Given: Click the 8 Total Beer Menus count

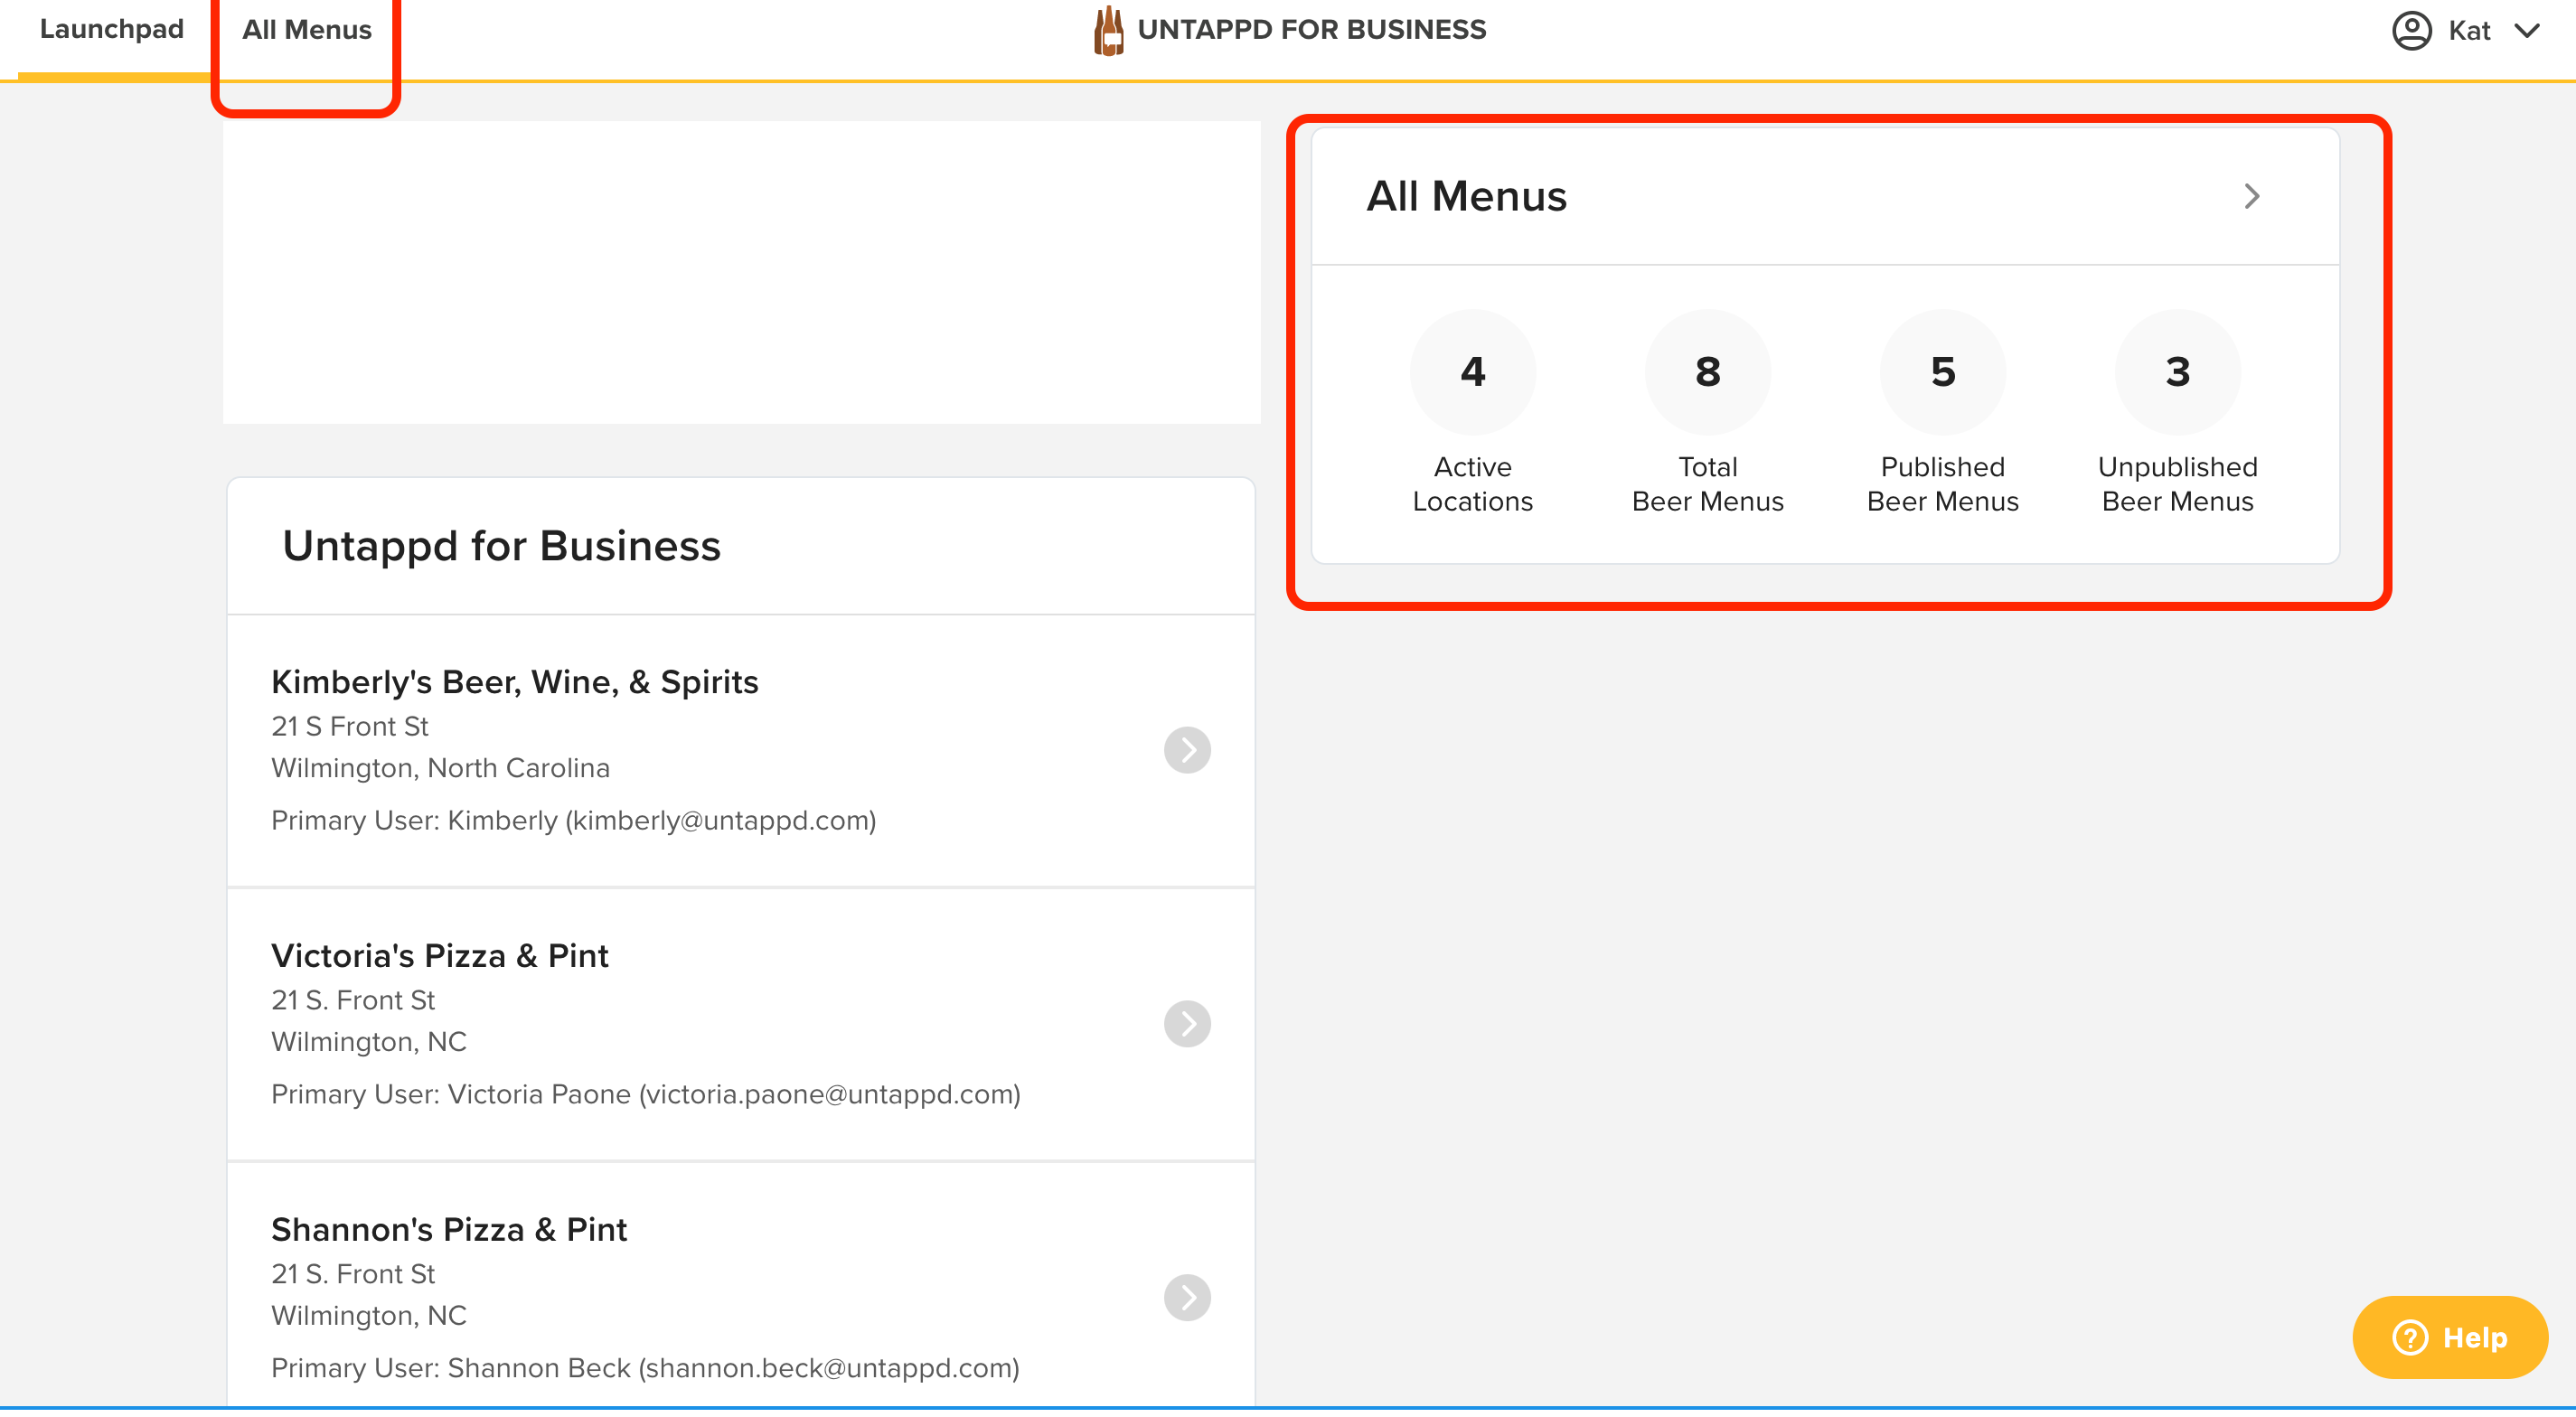Looking at the screenshot, I should pyautogui.click(x=1708, y=372).
